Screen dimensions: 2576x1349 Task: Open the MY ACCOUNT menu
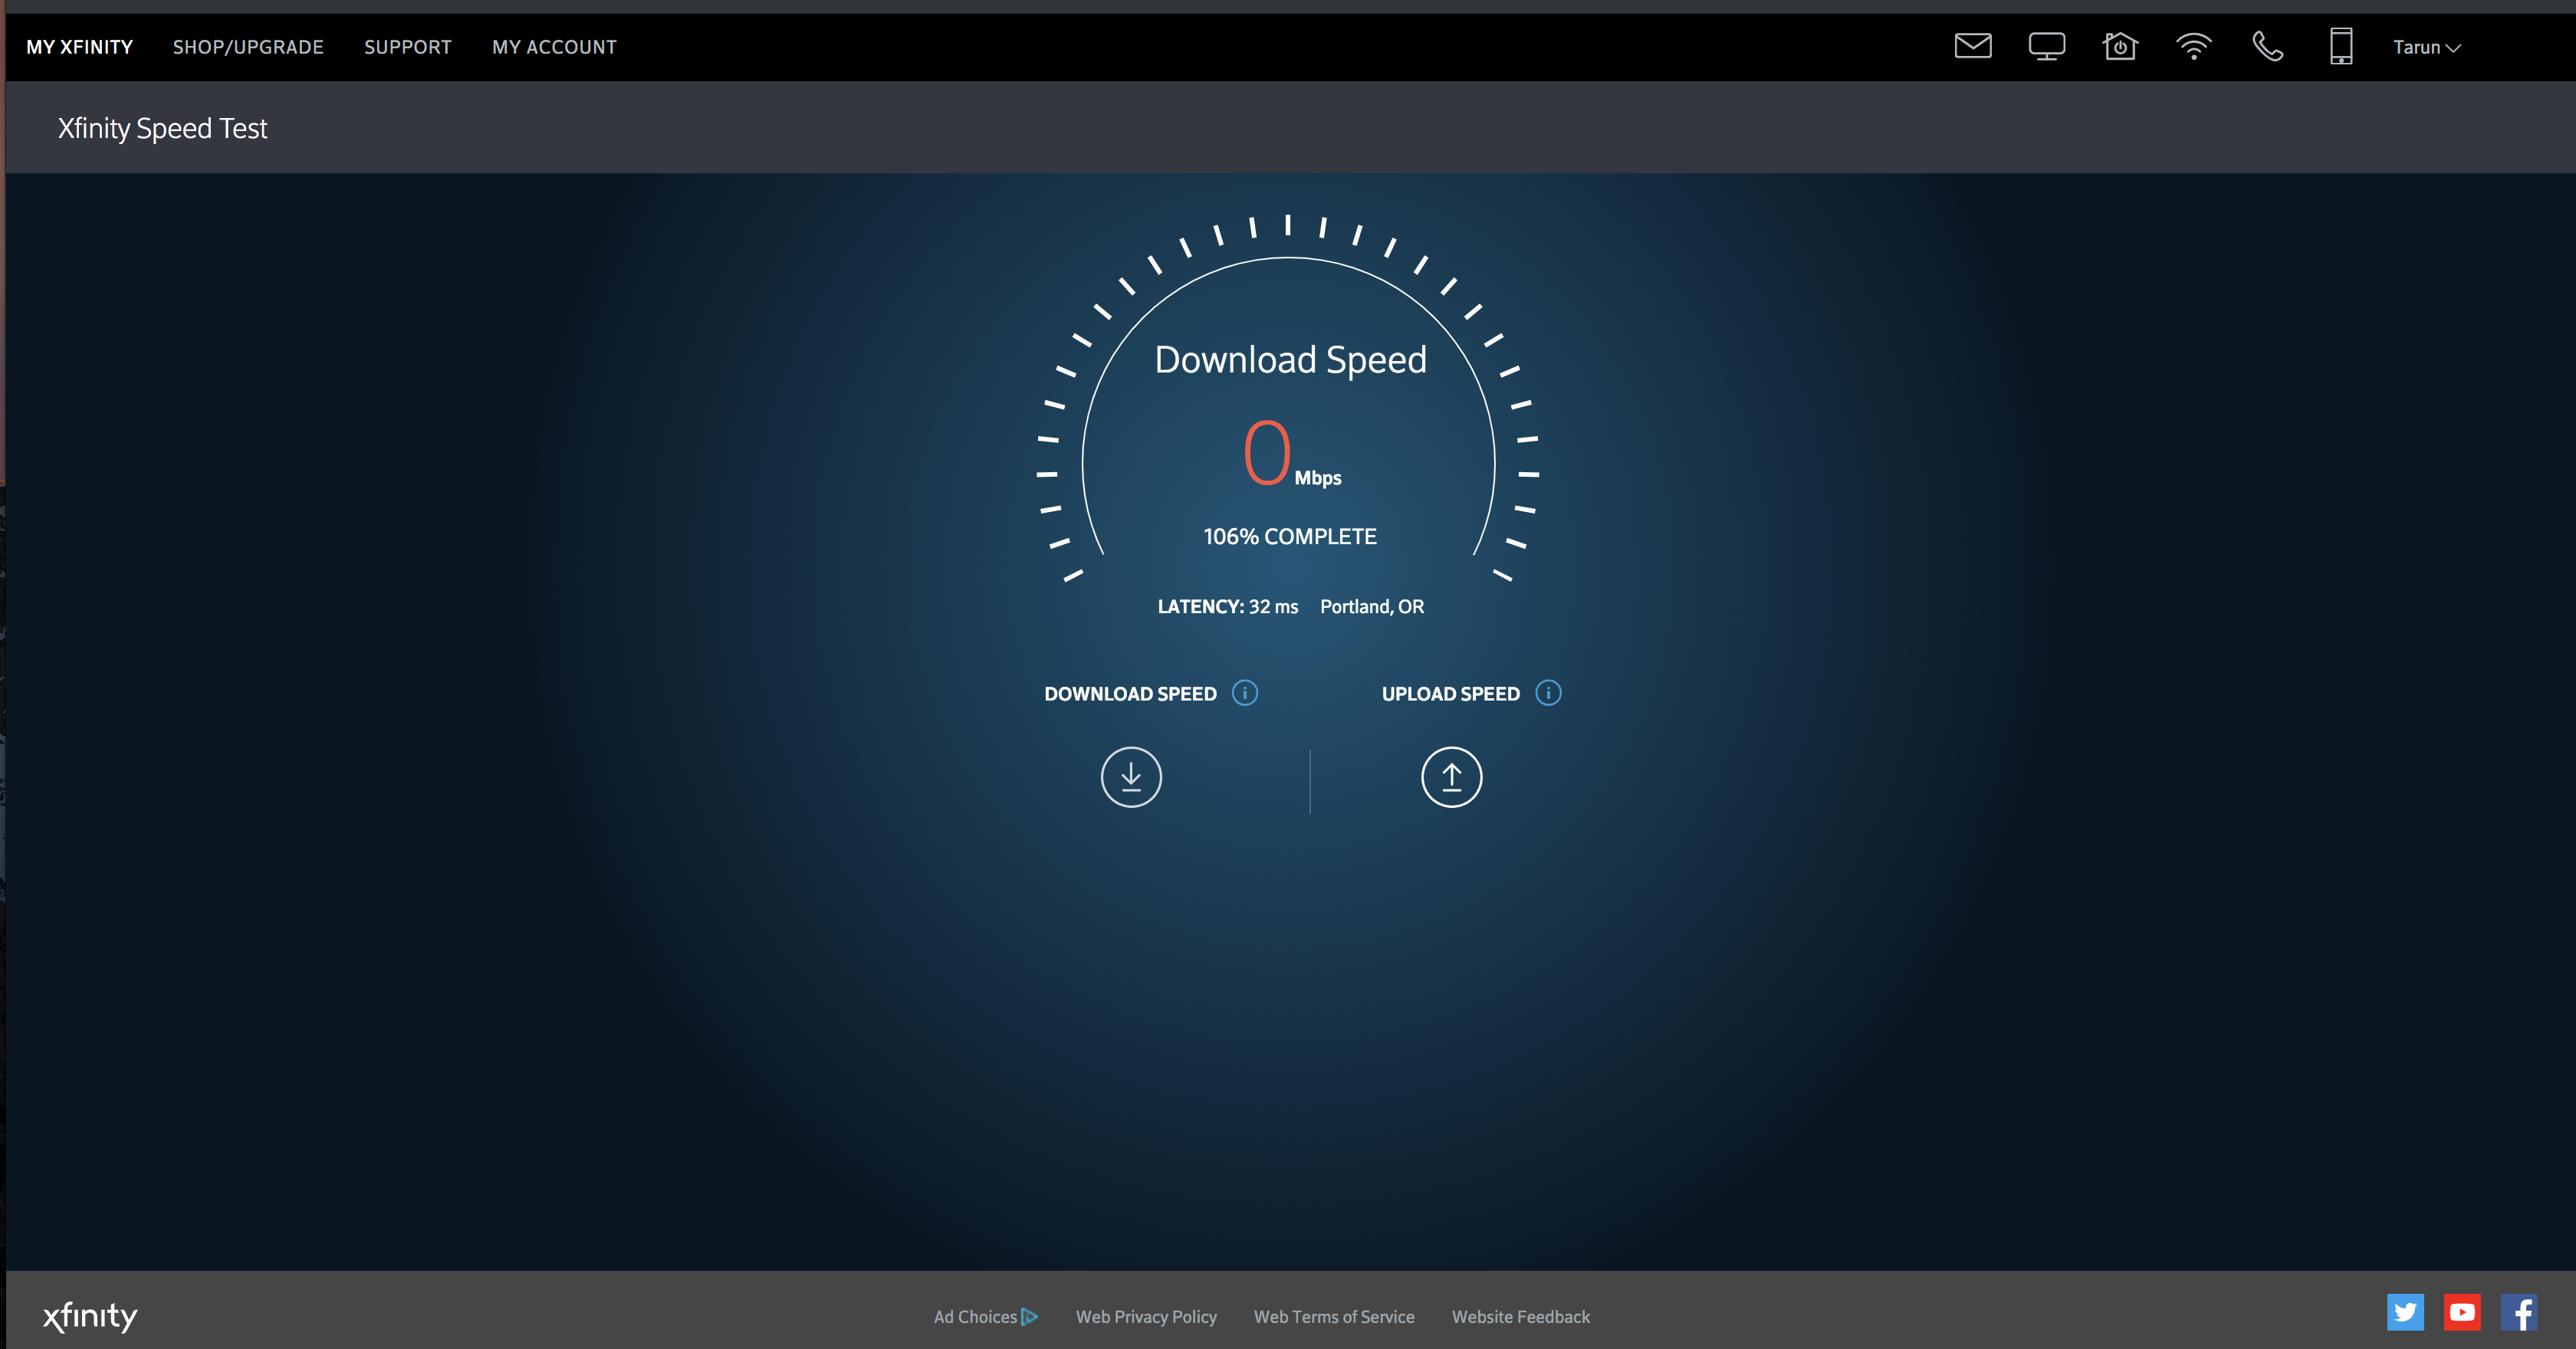click(x=554, y=47)
